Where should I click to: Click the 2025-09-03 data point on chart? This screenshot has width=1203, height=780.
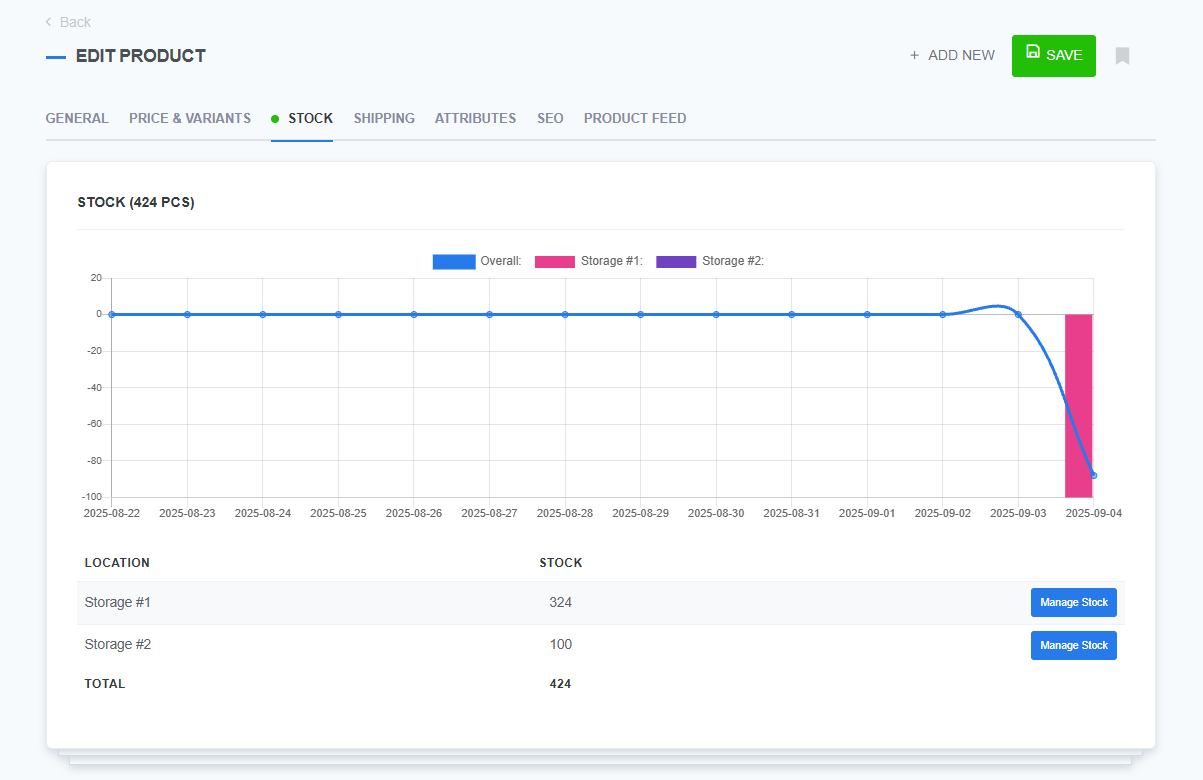point(1018,315)
